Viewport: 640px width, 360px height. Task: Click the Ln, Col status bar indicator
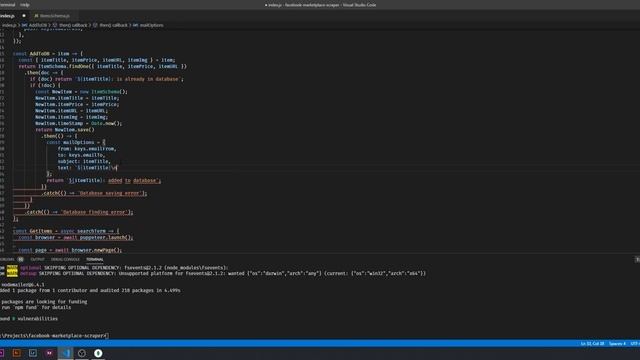tap(592, 344)
